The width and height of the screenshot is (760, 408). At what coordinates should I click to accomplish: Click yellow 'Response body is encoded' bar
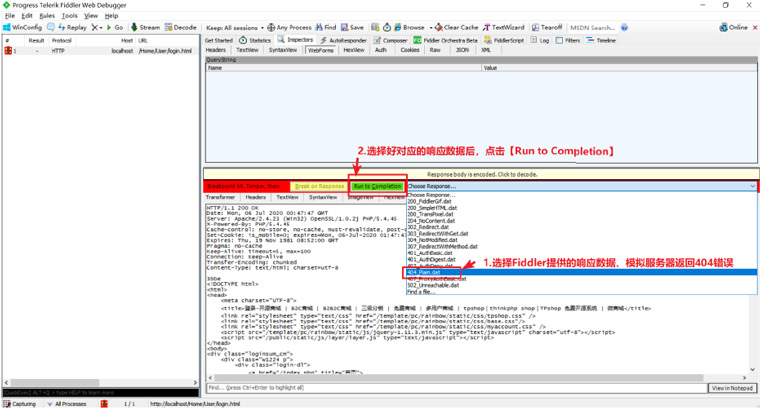pyautogui.click(x=481, y=174)
